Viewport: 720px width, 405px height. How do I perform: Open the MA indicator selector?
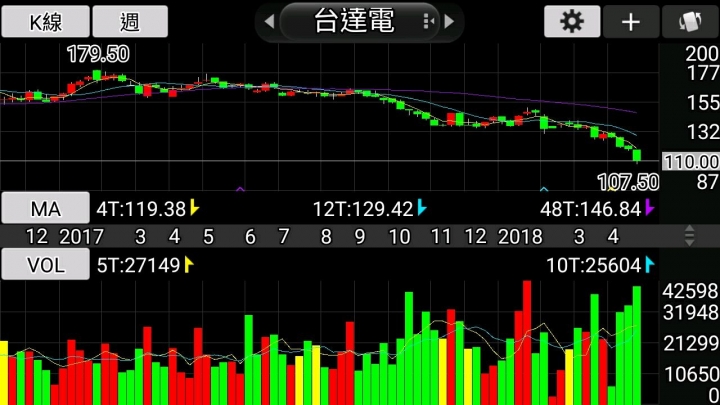[45, 209]
